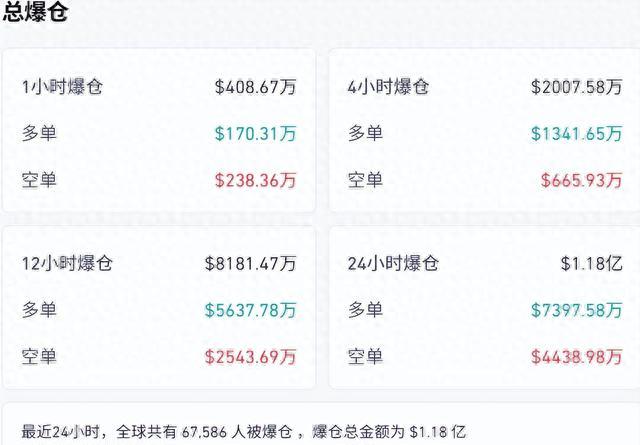The height and width of the screenshot is (445, 640).
Task: Click the 空单 label in the 24-hour card
Action: (365, 356)
